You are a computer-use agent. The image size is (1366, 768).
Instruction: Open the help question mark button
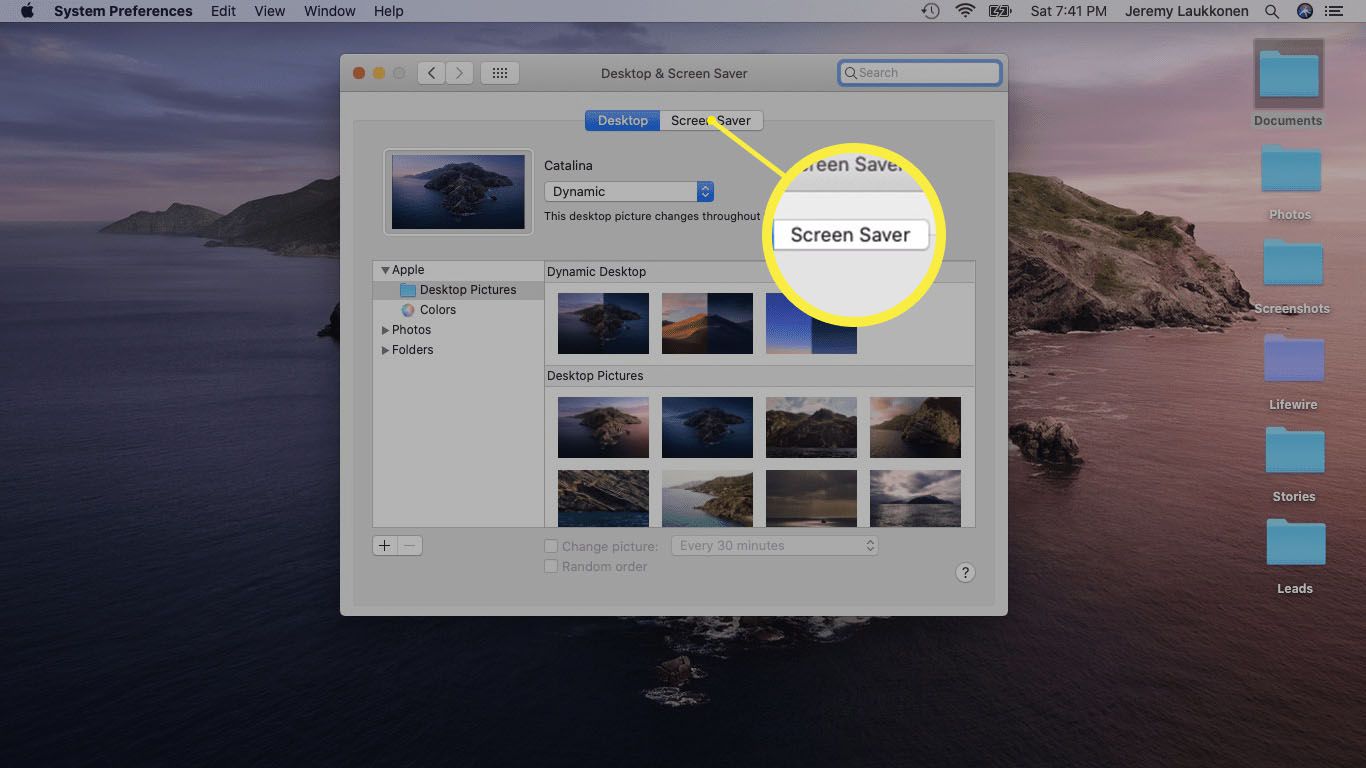click(965, 573)
